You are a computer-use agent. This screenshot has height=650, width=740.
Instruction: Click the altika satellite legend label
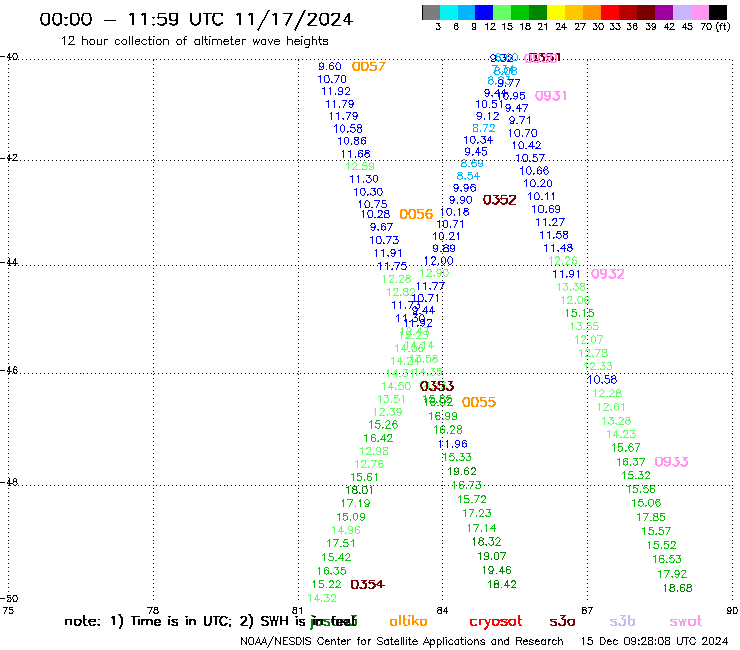[x=408, y=622]
